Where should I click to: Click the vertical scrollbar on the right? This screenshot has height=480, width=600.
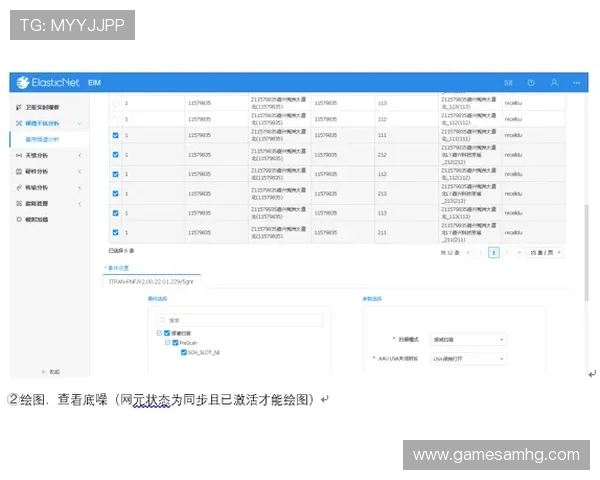click(586, 253)
